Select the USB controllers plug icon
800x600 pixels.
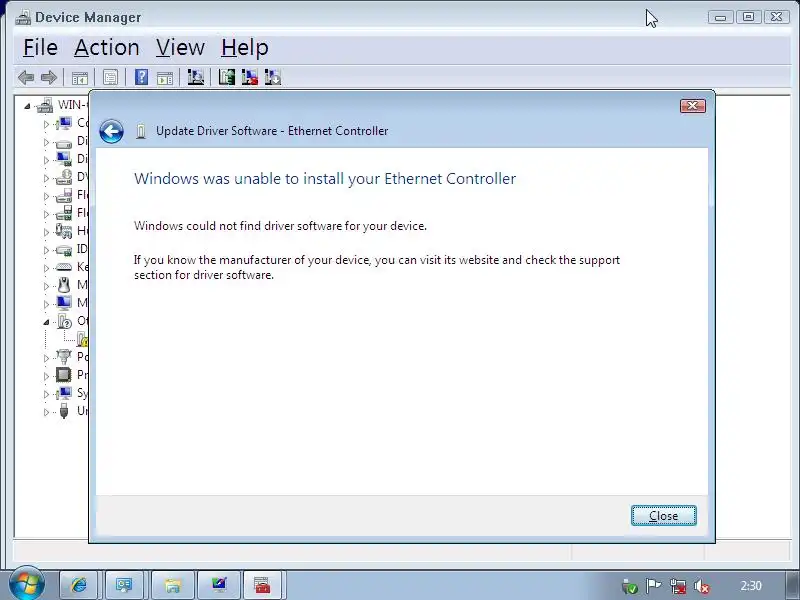[x=64, y=411]
